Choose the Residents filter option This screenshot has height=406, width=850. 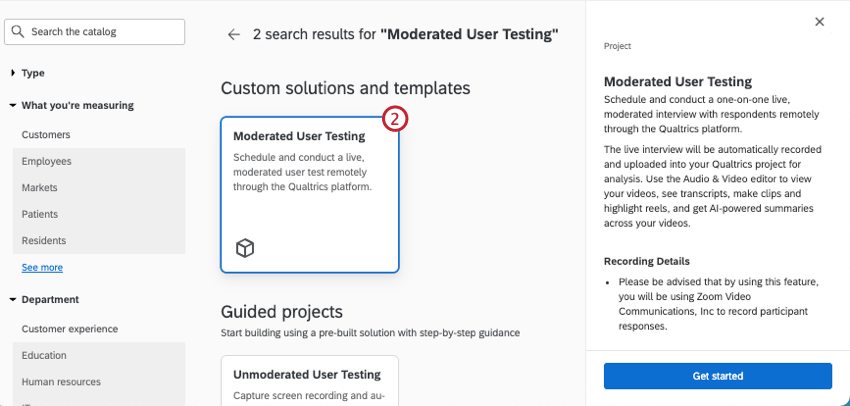tap(44, 240)
